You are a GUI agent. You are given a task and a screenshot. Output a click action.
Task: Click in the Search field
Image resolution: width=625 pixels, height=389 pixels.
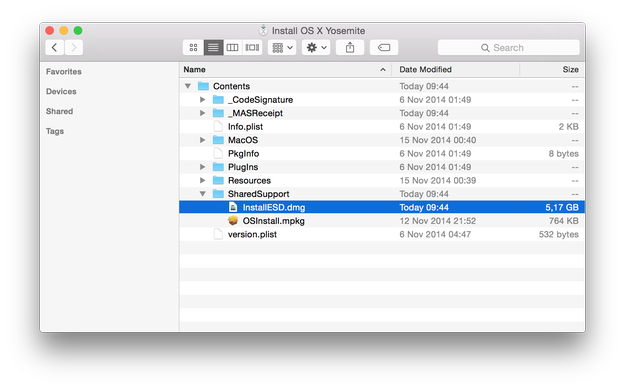click(508, 48)
